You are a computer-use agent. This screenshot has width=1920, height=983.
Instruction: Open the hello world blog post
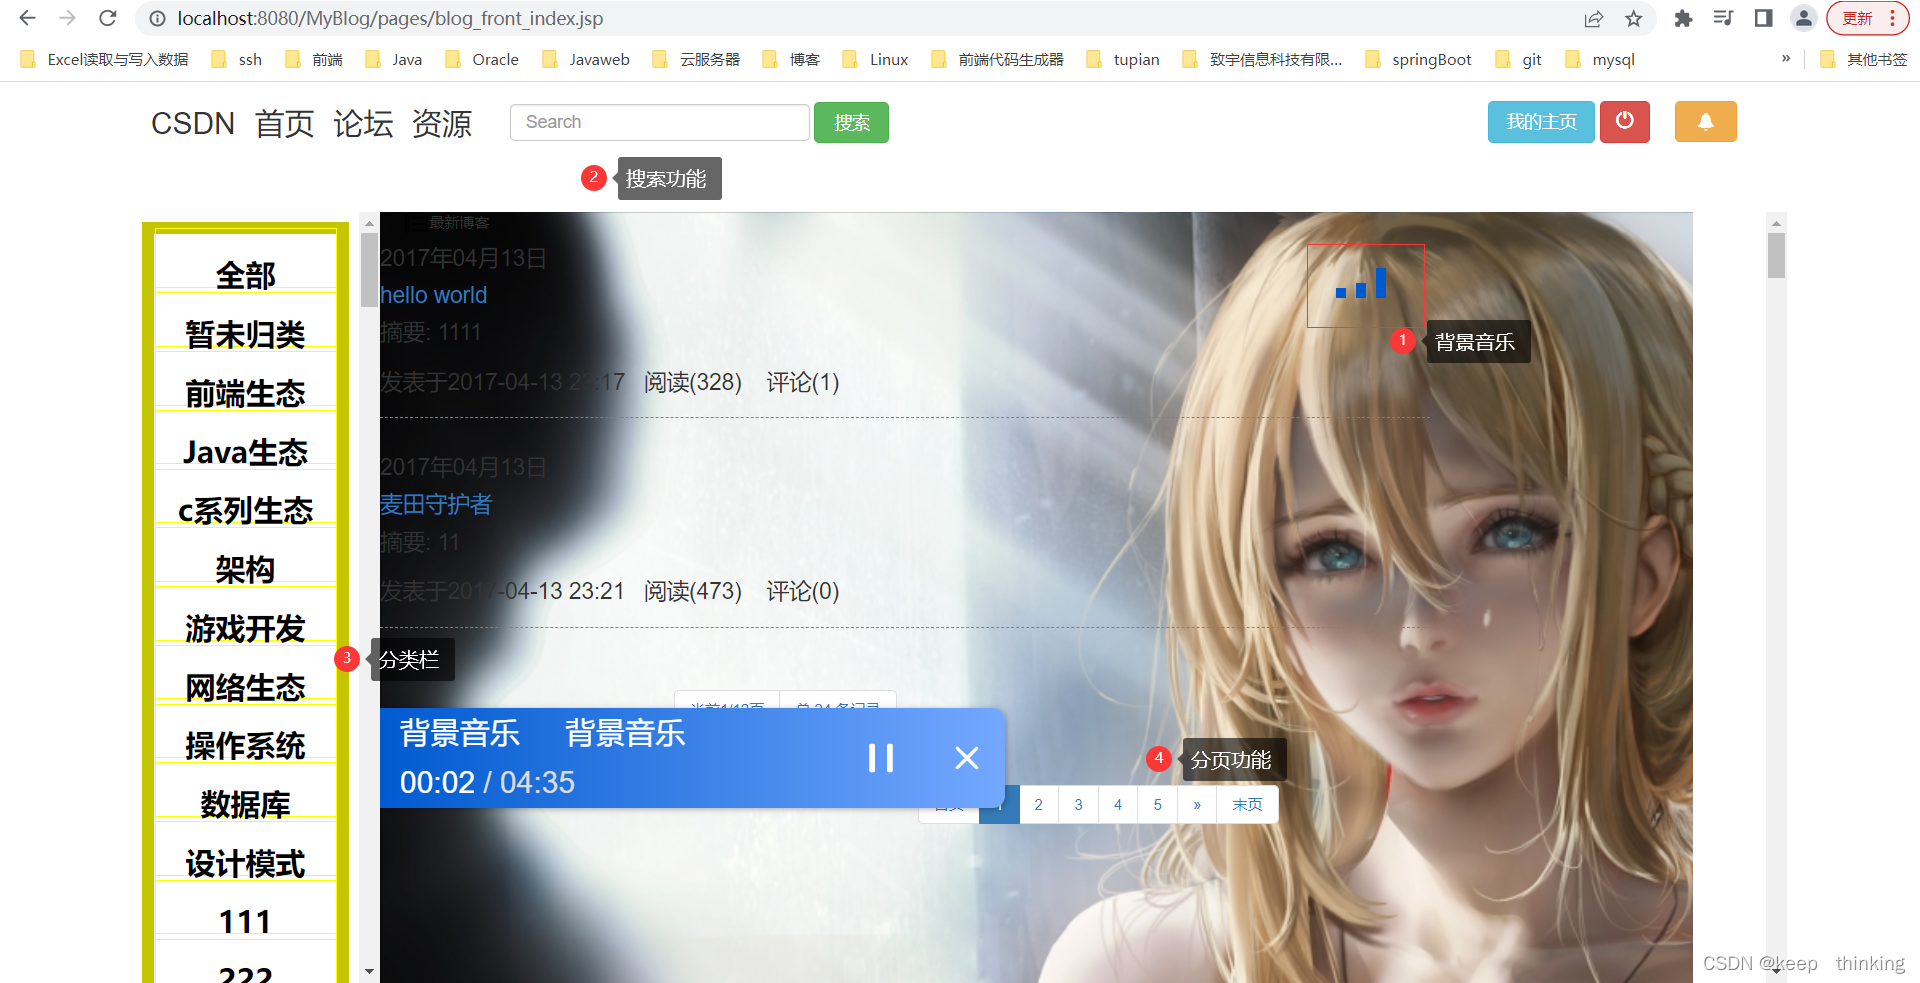click(x=434, y=295)
